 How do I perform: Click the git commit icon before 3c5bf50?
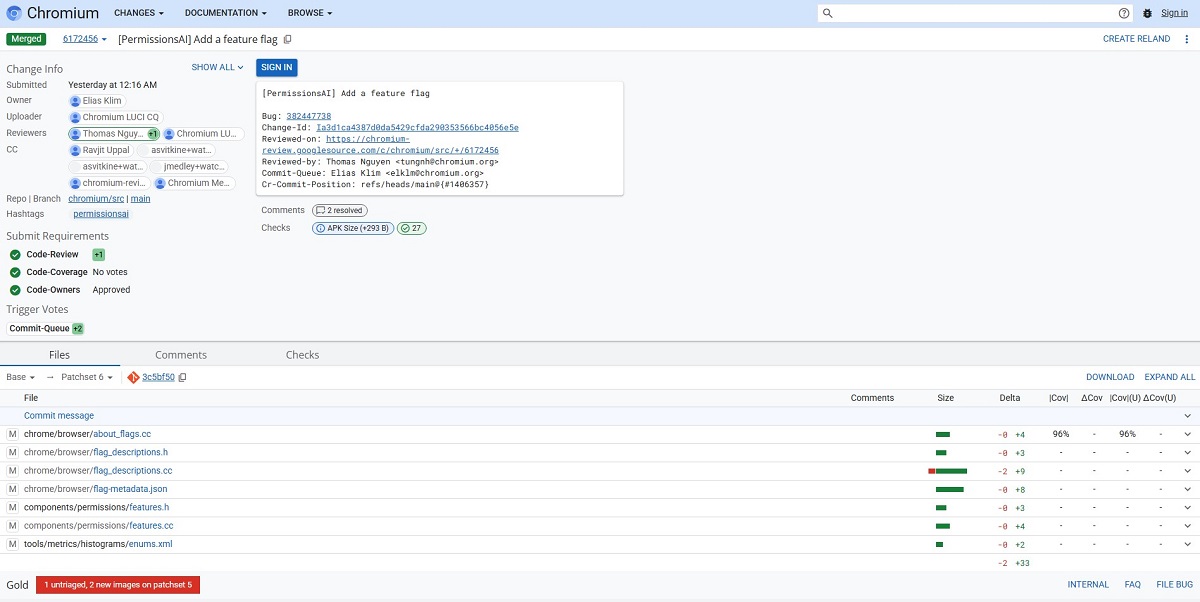[x=133, y=377]
